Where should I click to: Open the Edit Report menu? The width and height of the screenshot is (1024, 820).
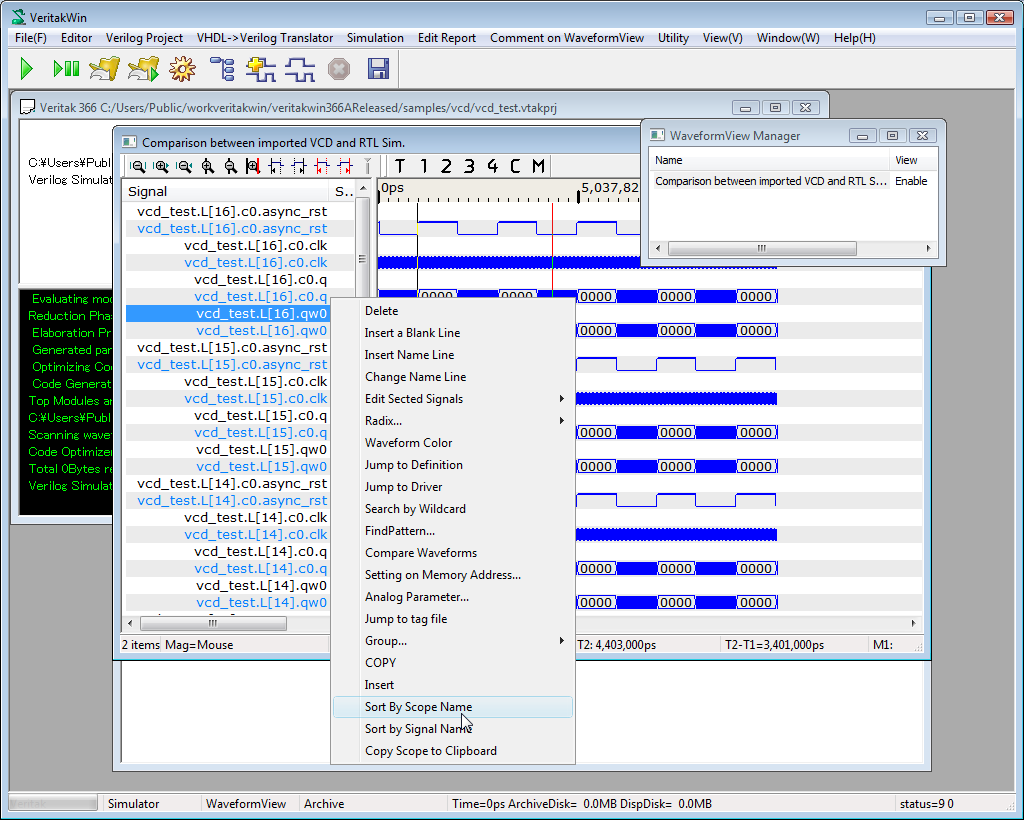pos(447,38)
